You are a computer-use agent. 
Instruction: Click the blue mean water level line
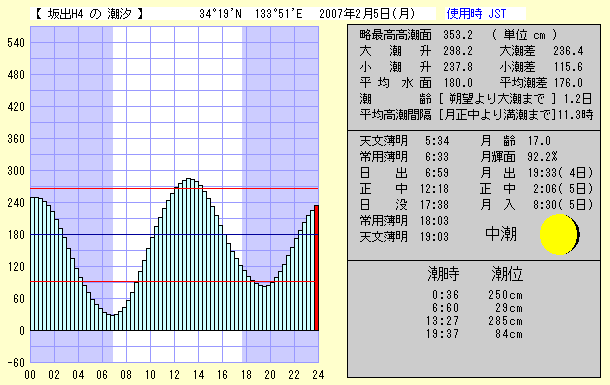click(174, 234)
